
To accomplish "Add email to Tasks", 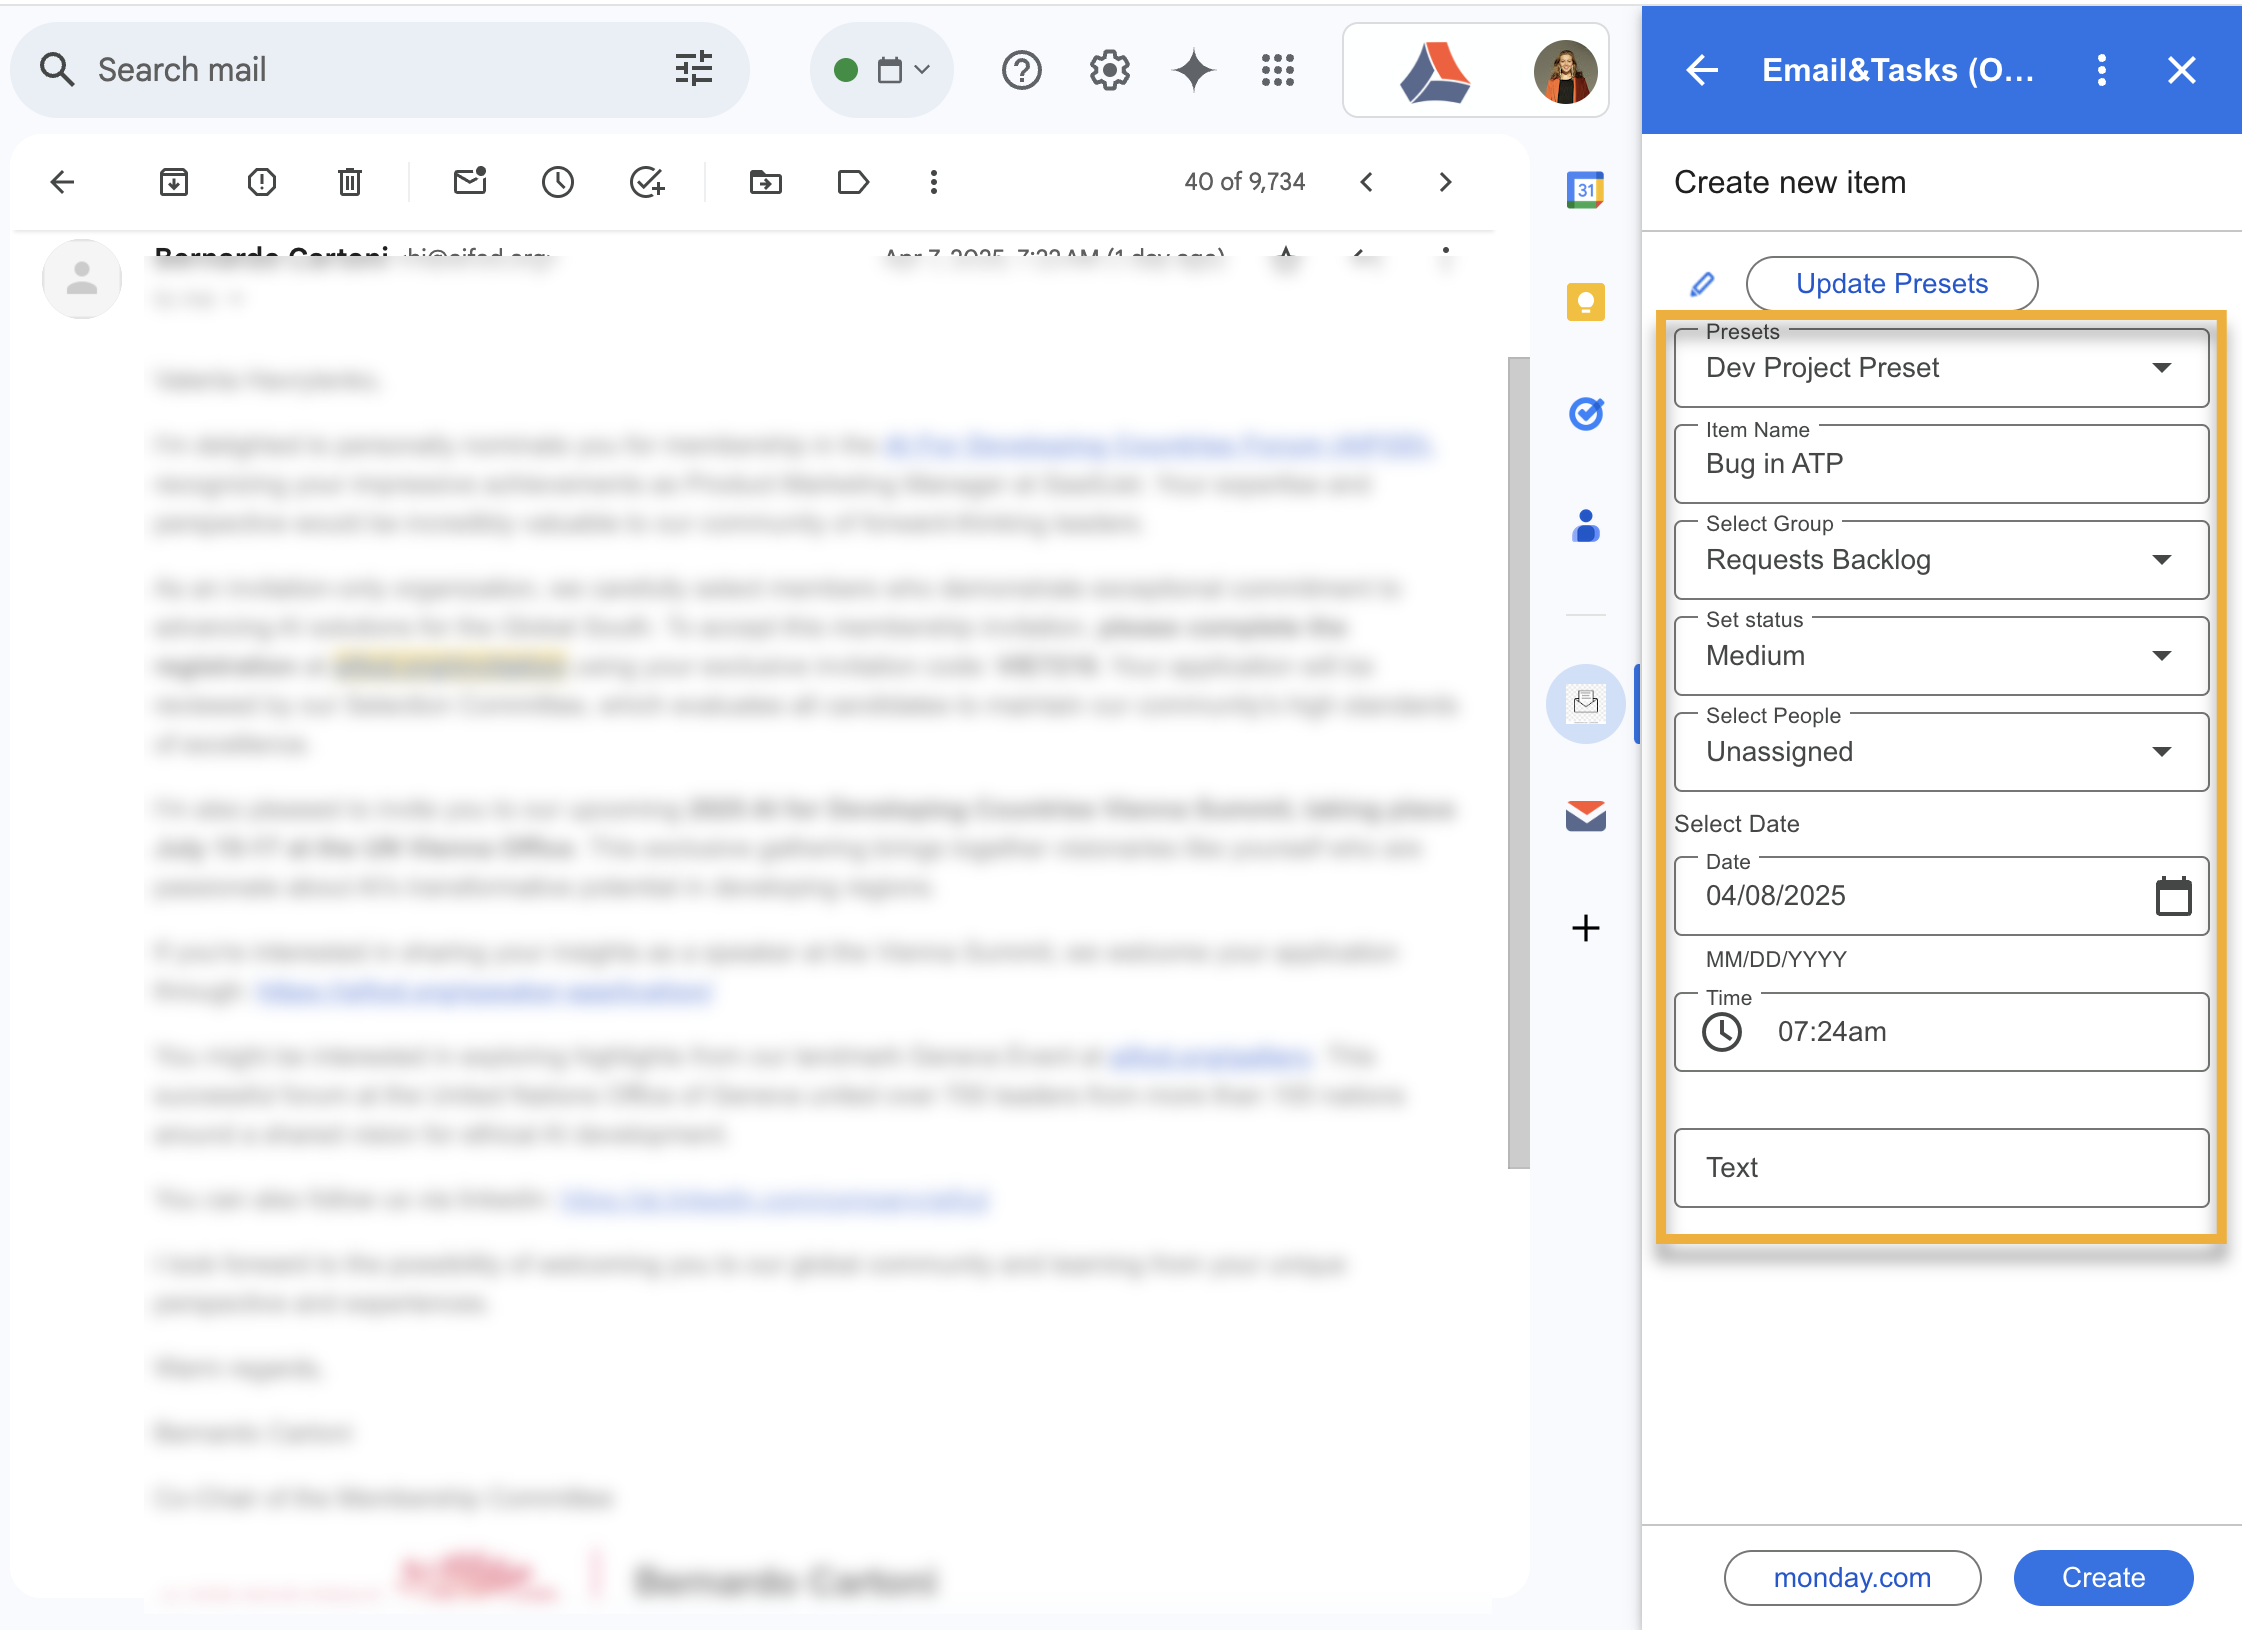I will 646,182.
